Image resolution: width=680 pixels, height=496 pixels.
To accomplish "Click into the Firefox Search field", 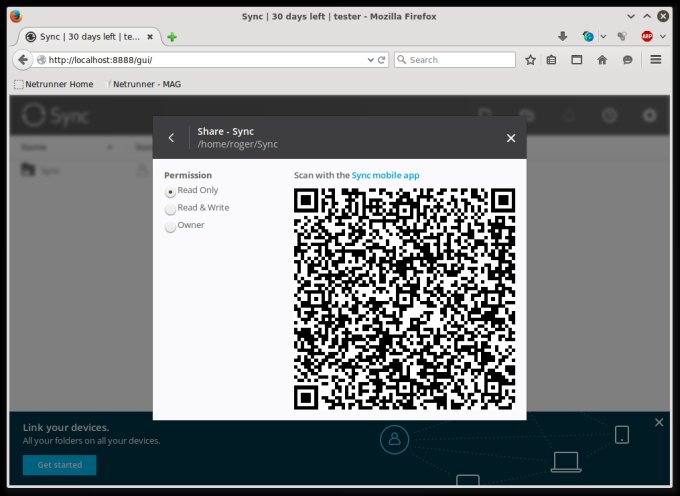I will tap(454, 60).
